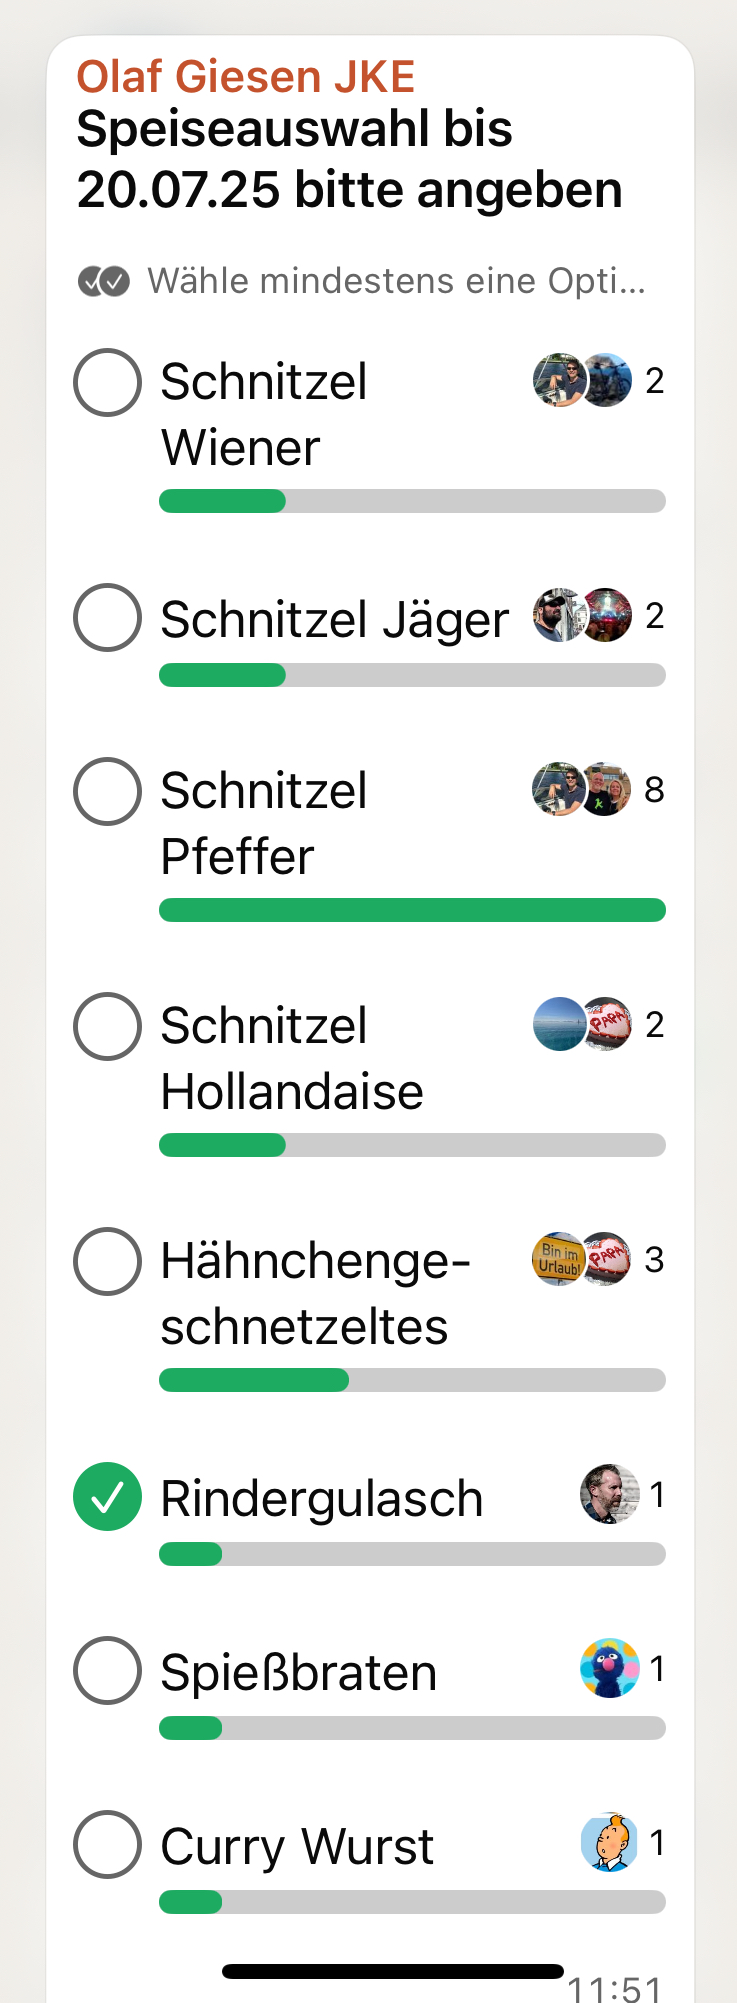Tap the double-check multiple-choice icon

tap(104, 282)
